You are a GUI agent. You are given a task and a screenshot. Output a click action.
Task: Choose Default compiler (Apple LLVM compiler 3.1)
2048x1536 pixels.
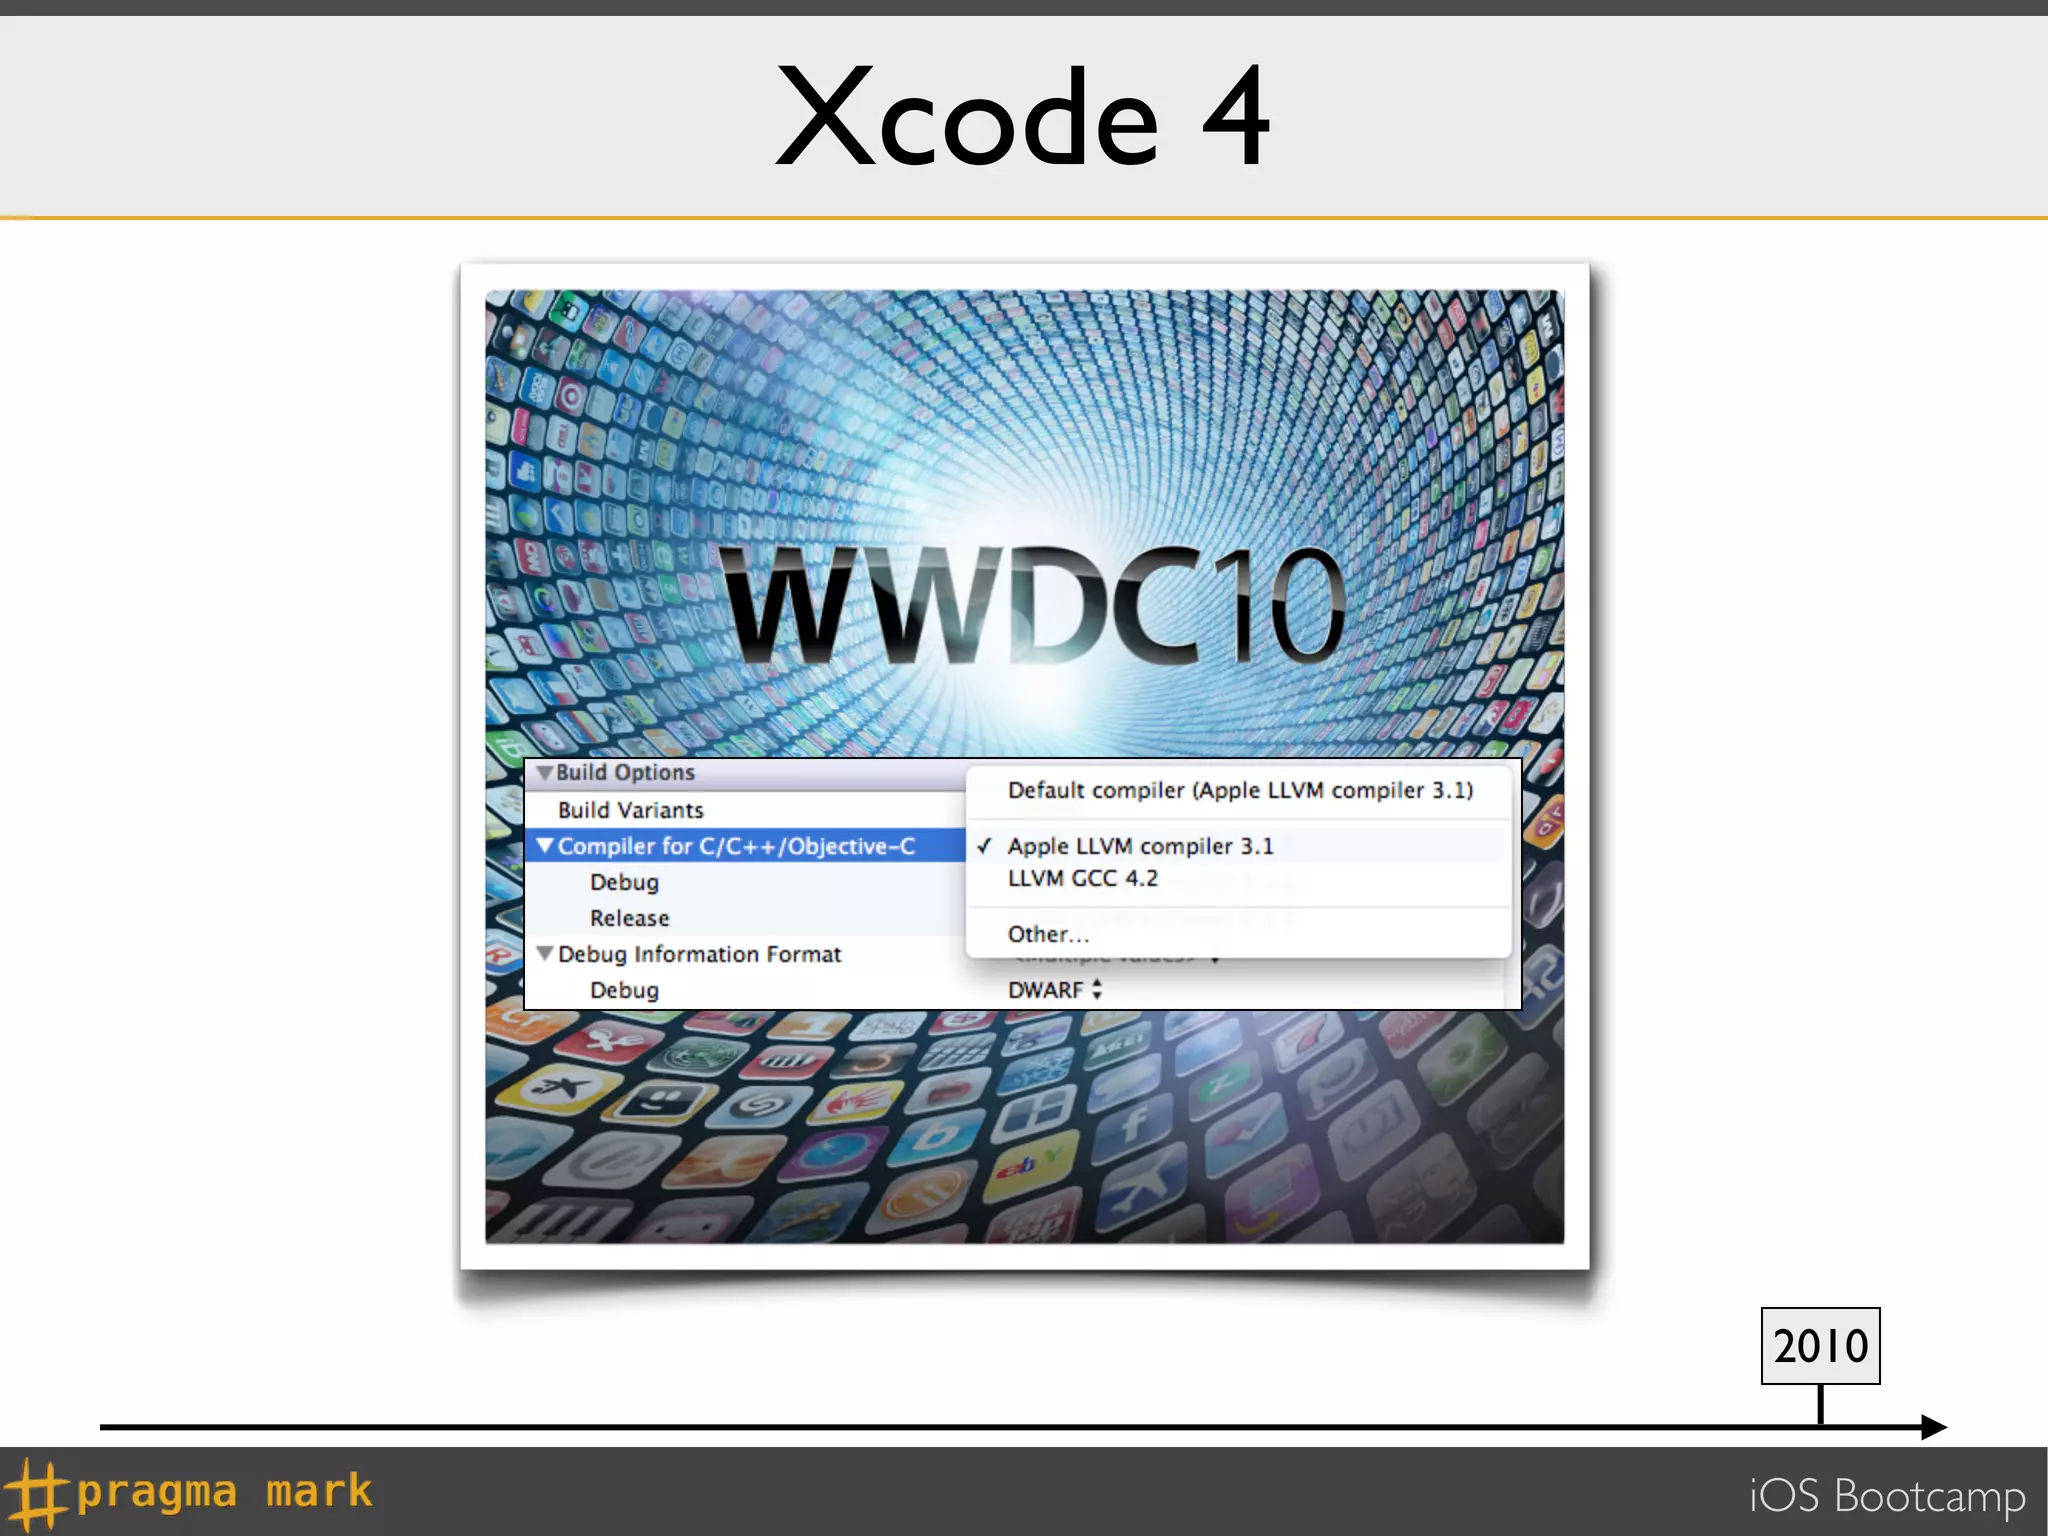(x=1240, y=790)
